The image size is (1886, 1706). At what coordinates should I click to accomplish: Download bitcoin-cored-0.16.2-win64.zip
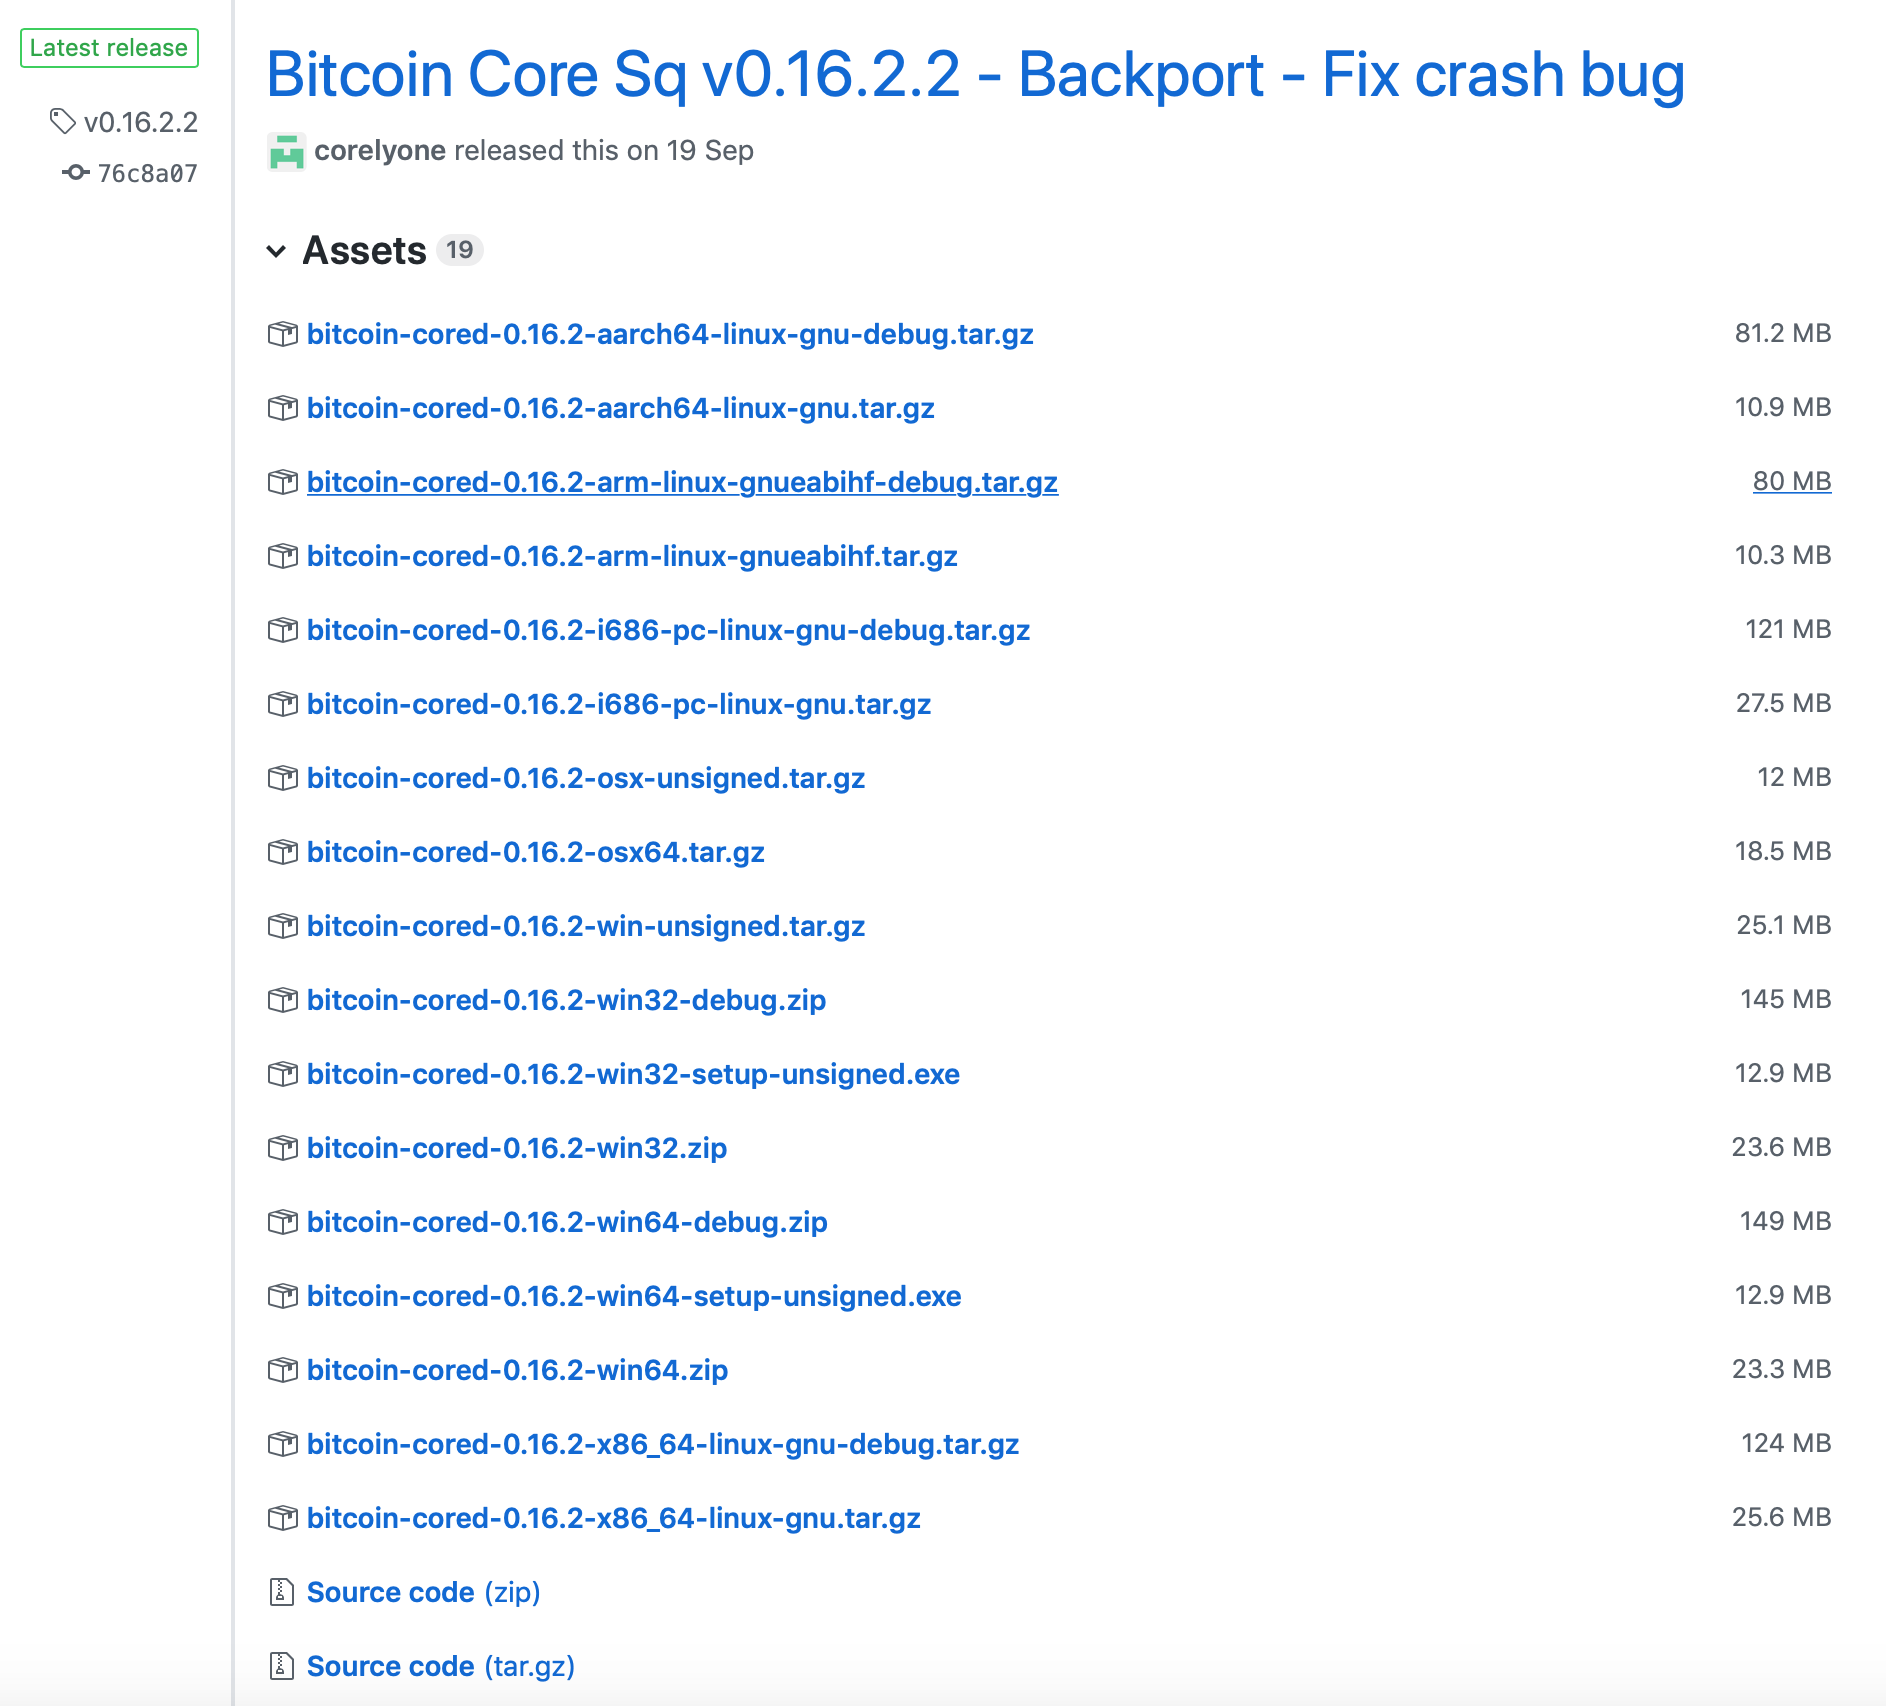[517, 1370]
